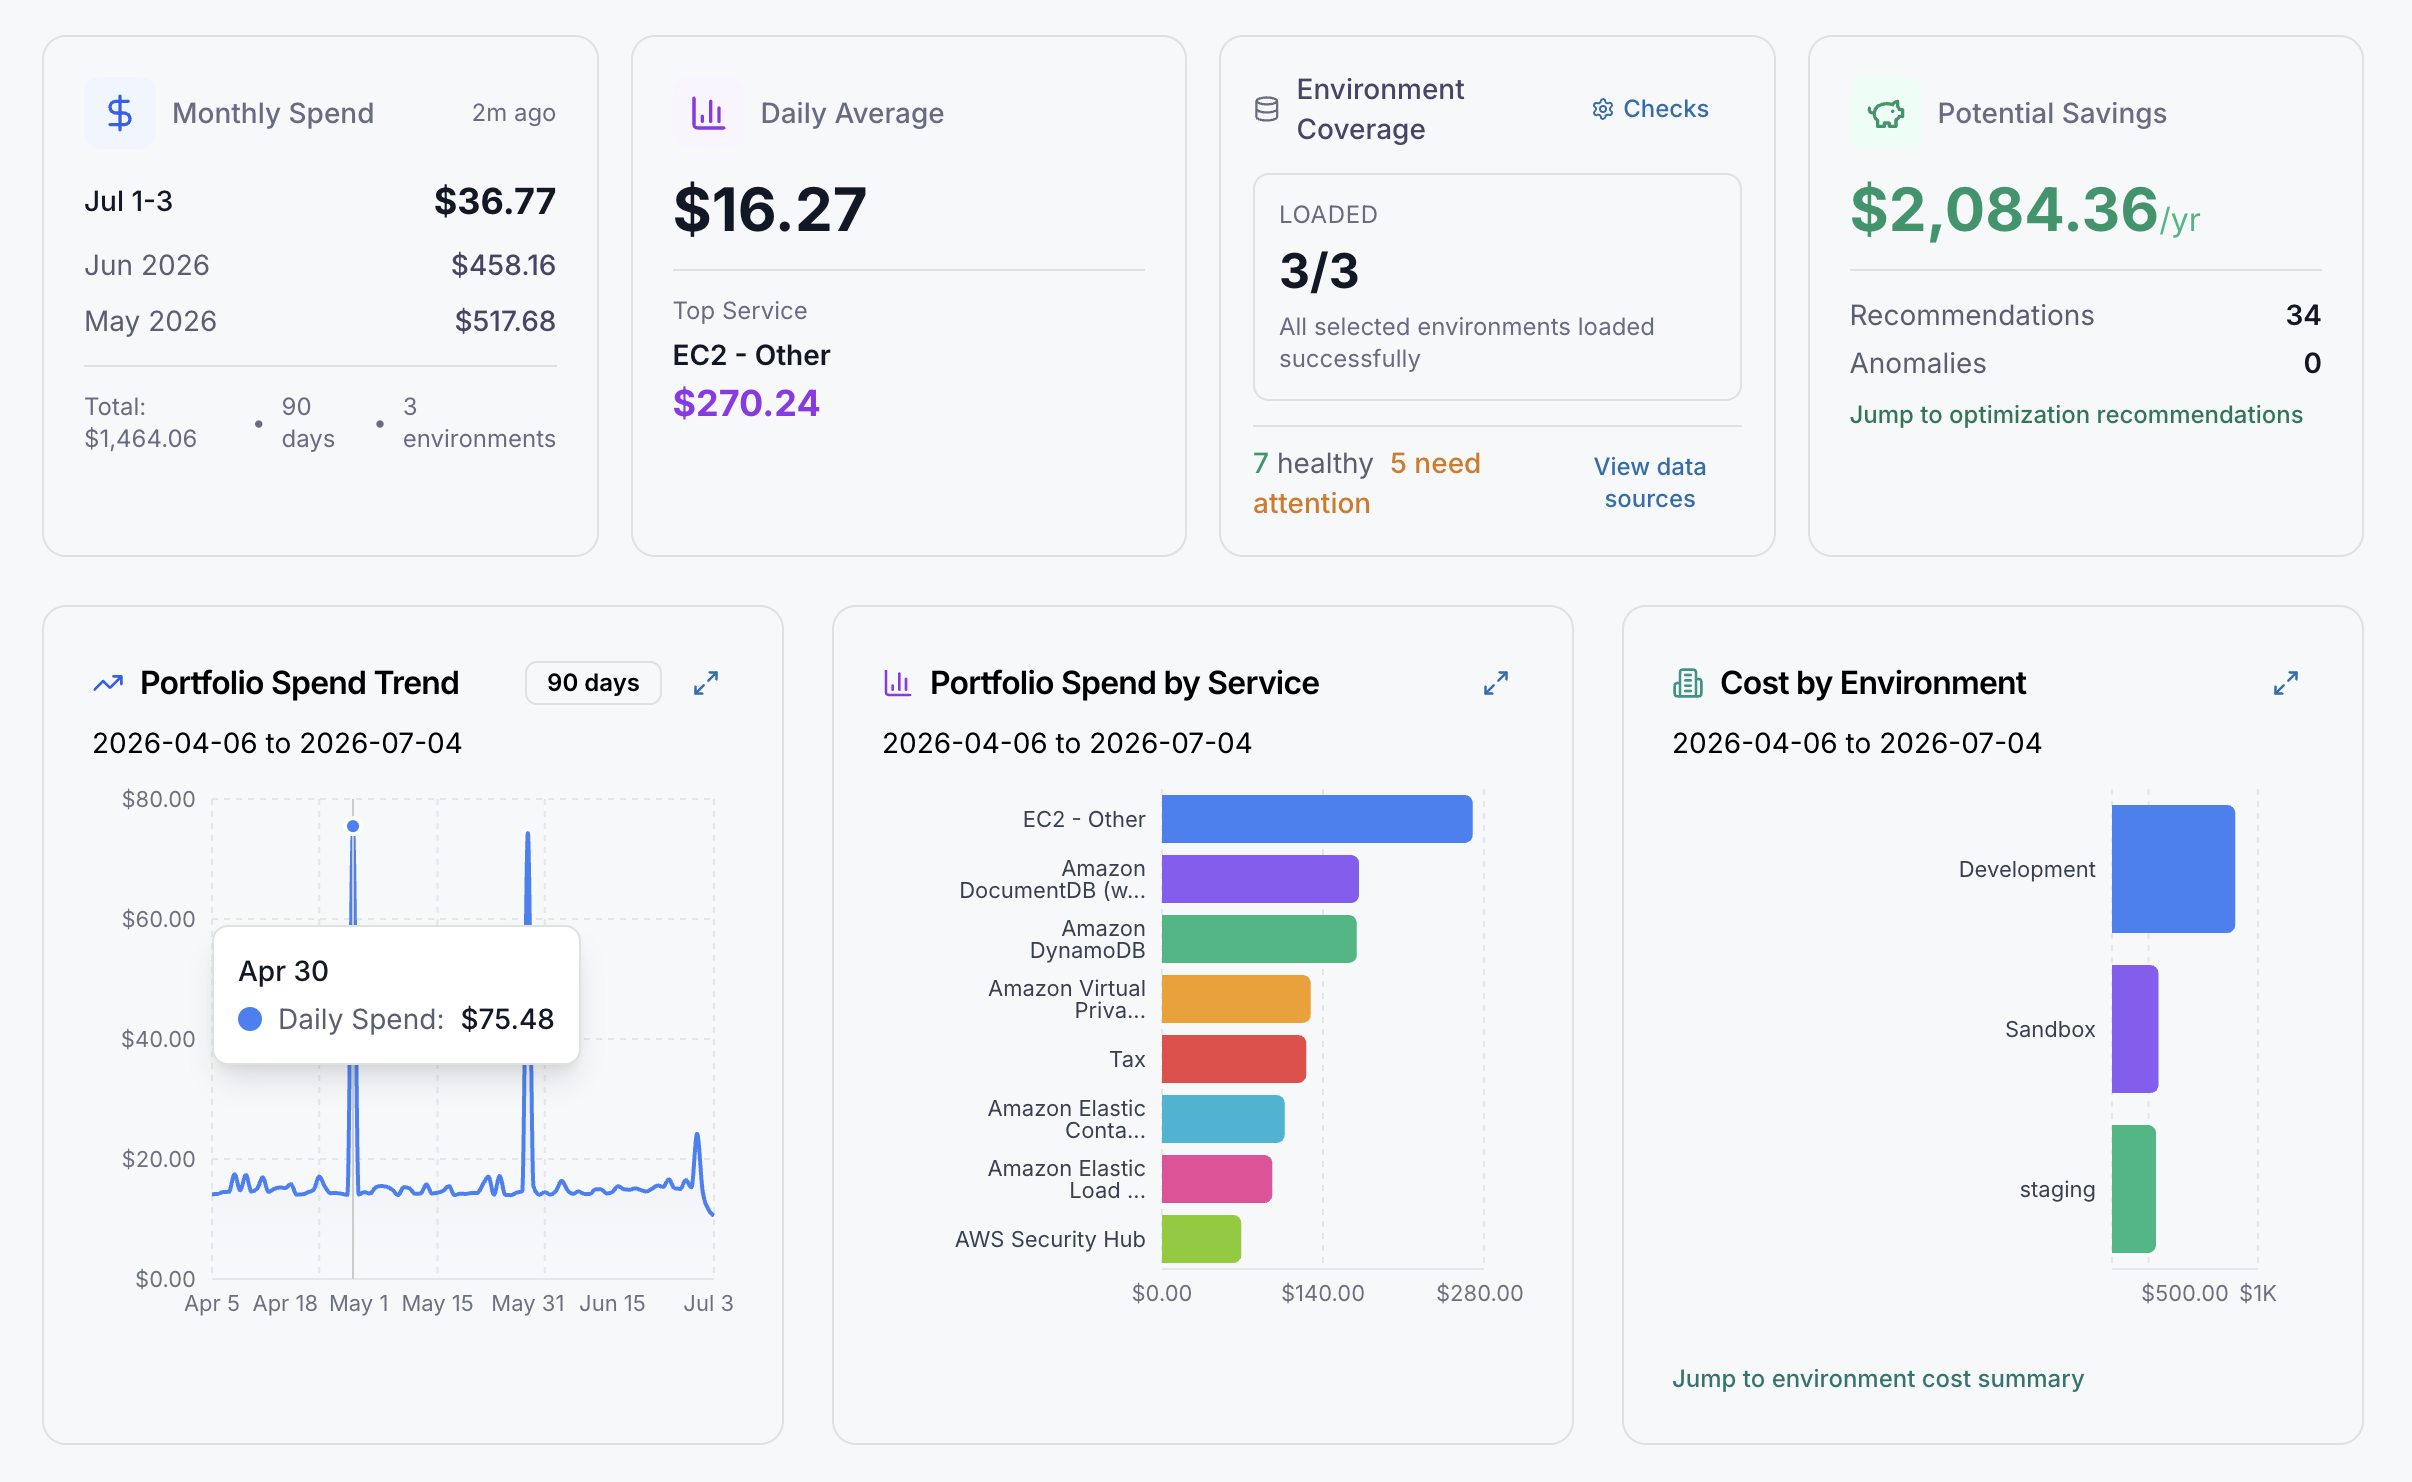Click the Checks gear icon
Screen dimensions: 2412x1482
pos(1603,109)
